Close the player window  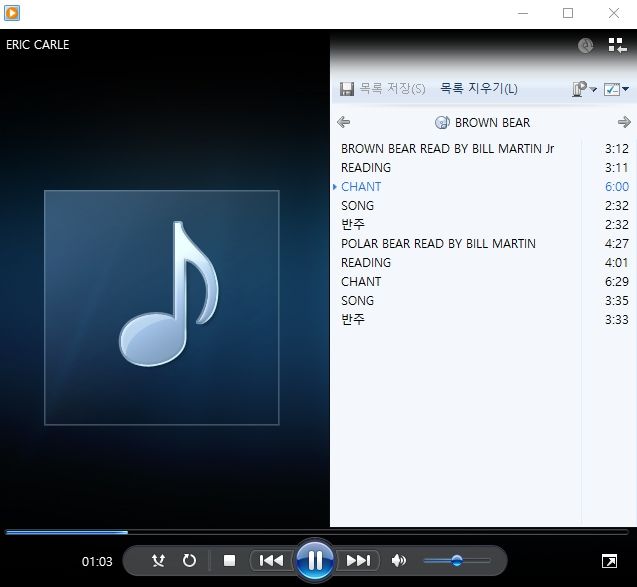[614, 13]
